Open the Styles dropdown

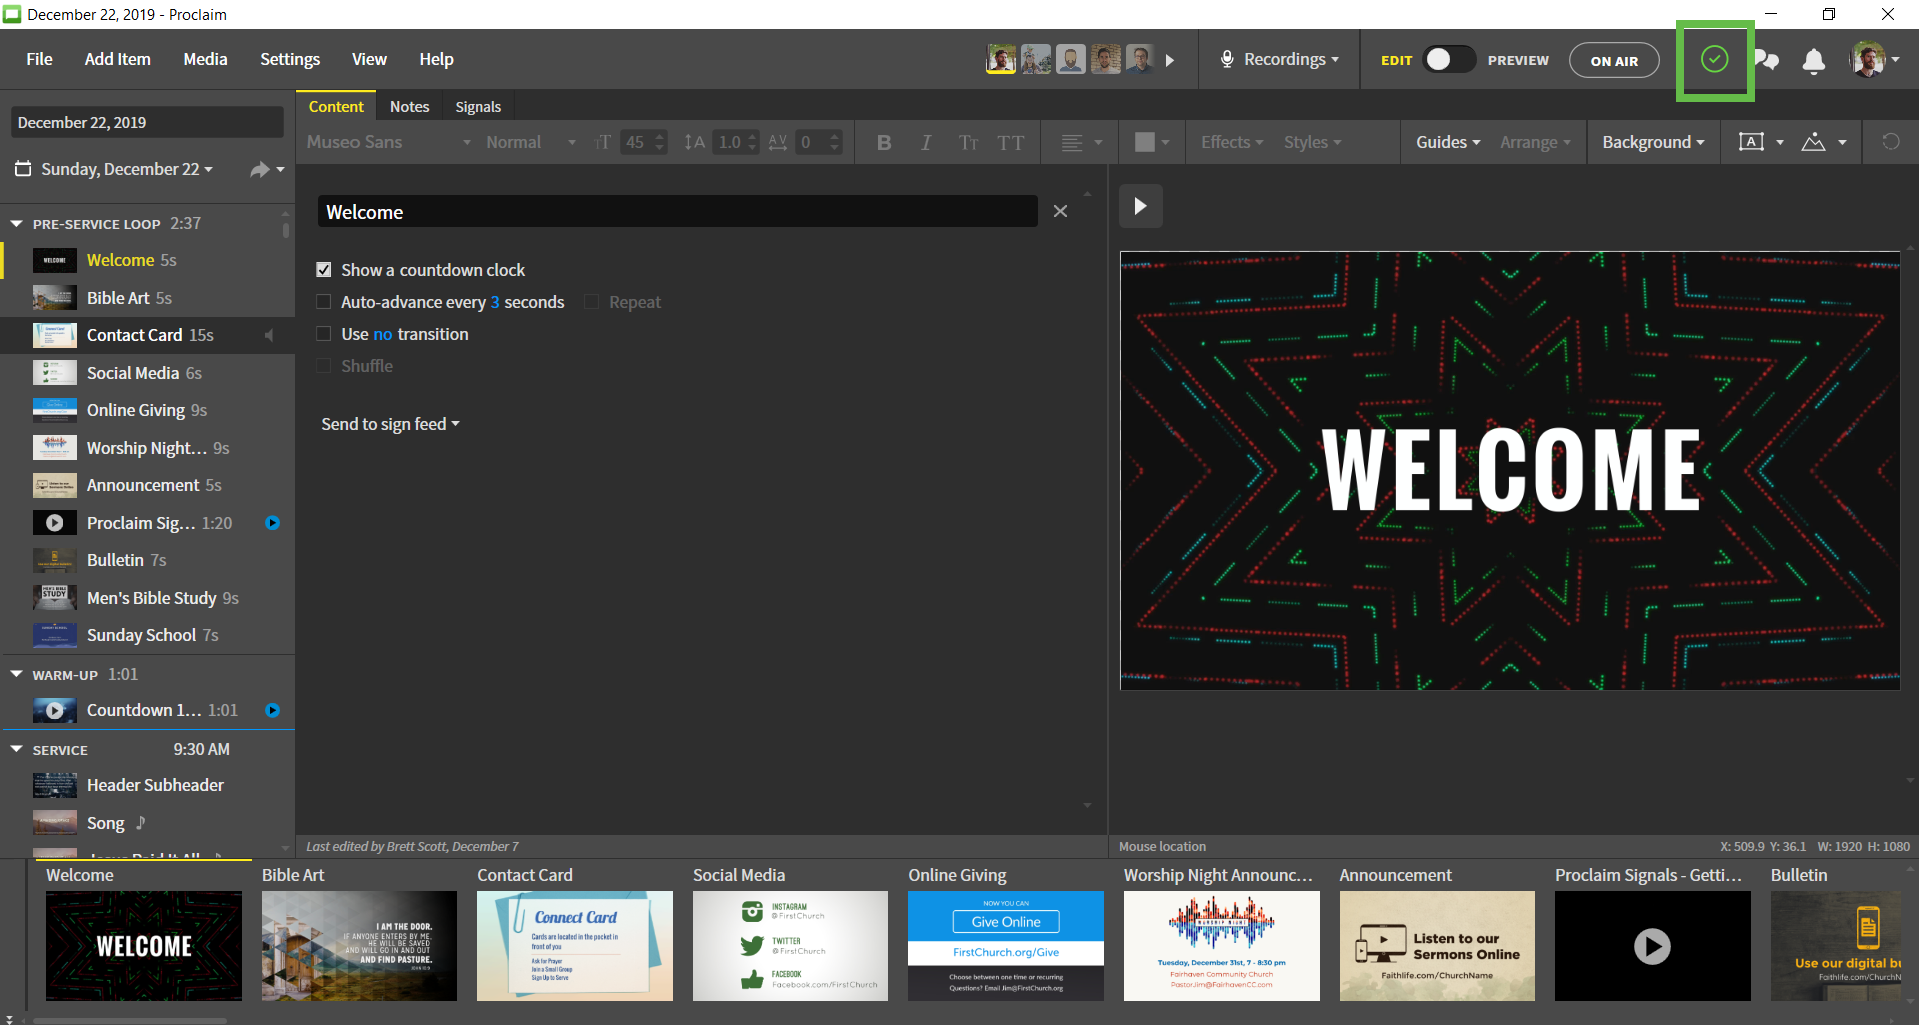pos(1312,142)
